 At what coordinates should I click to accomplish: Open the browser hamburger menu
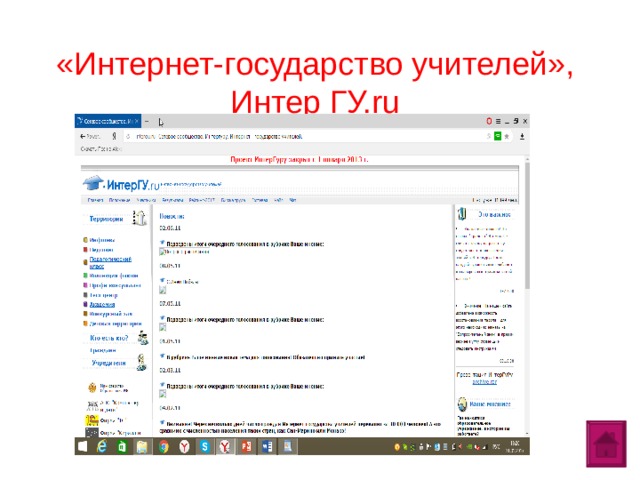[498, 121]
